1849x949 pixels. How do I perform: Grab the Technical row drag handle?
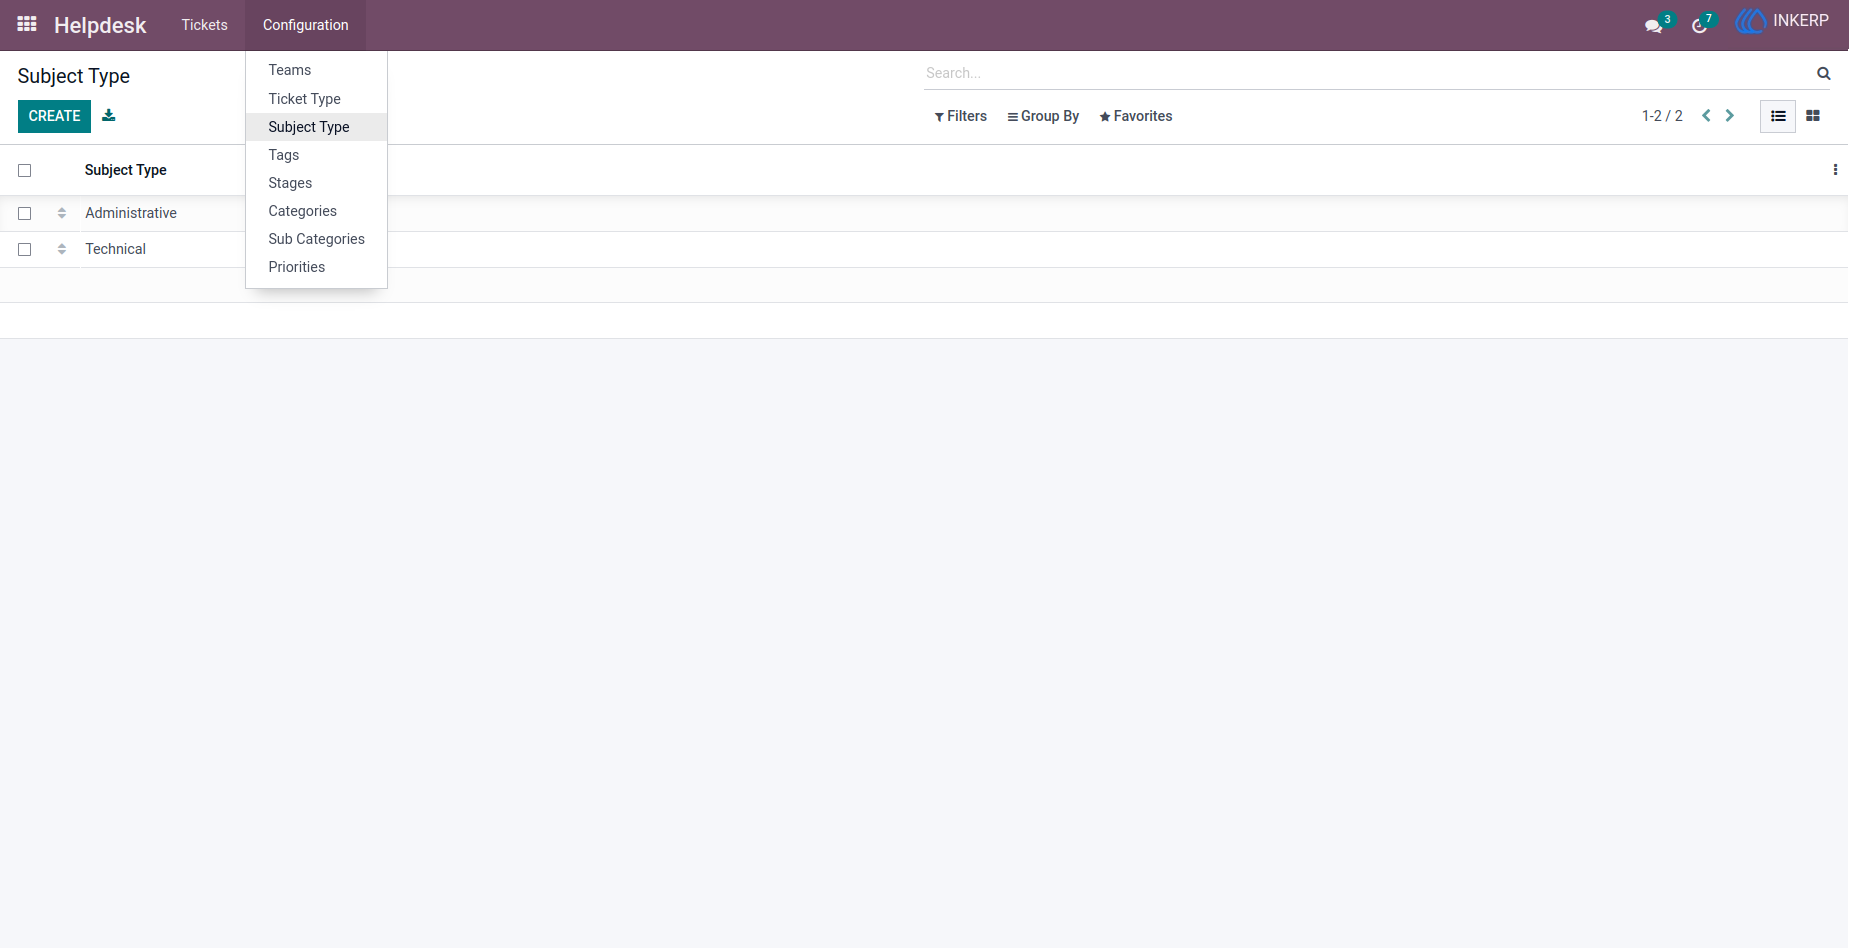pos(62,249)
